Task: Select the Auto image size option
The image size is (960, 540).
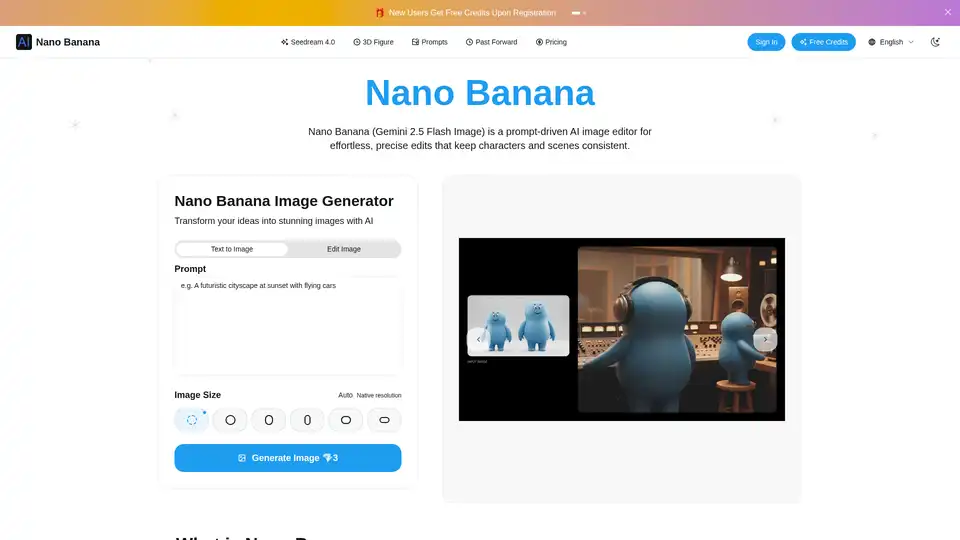Action: tap(192, 420)
